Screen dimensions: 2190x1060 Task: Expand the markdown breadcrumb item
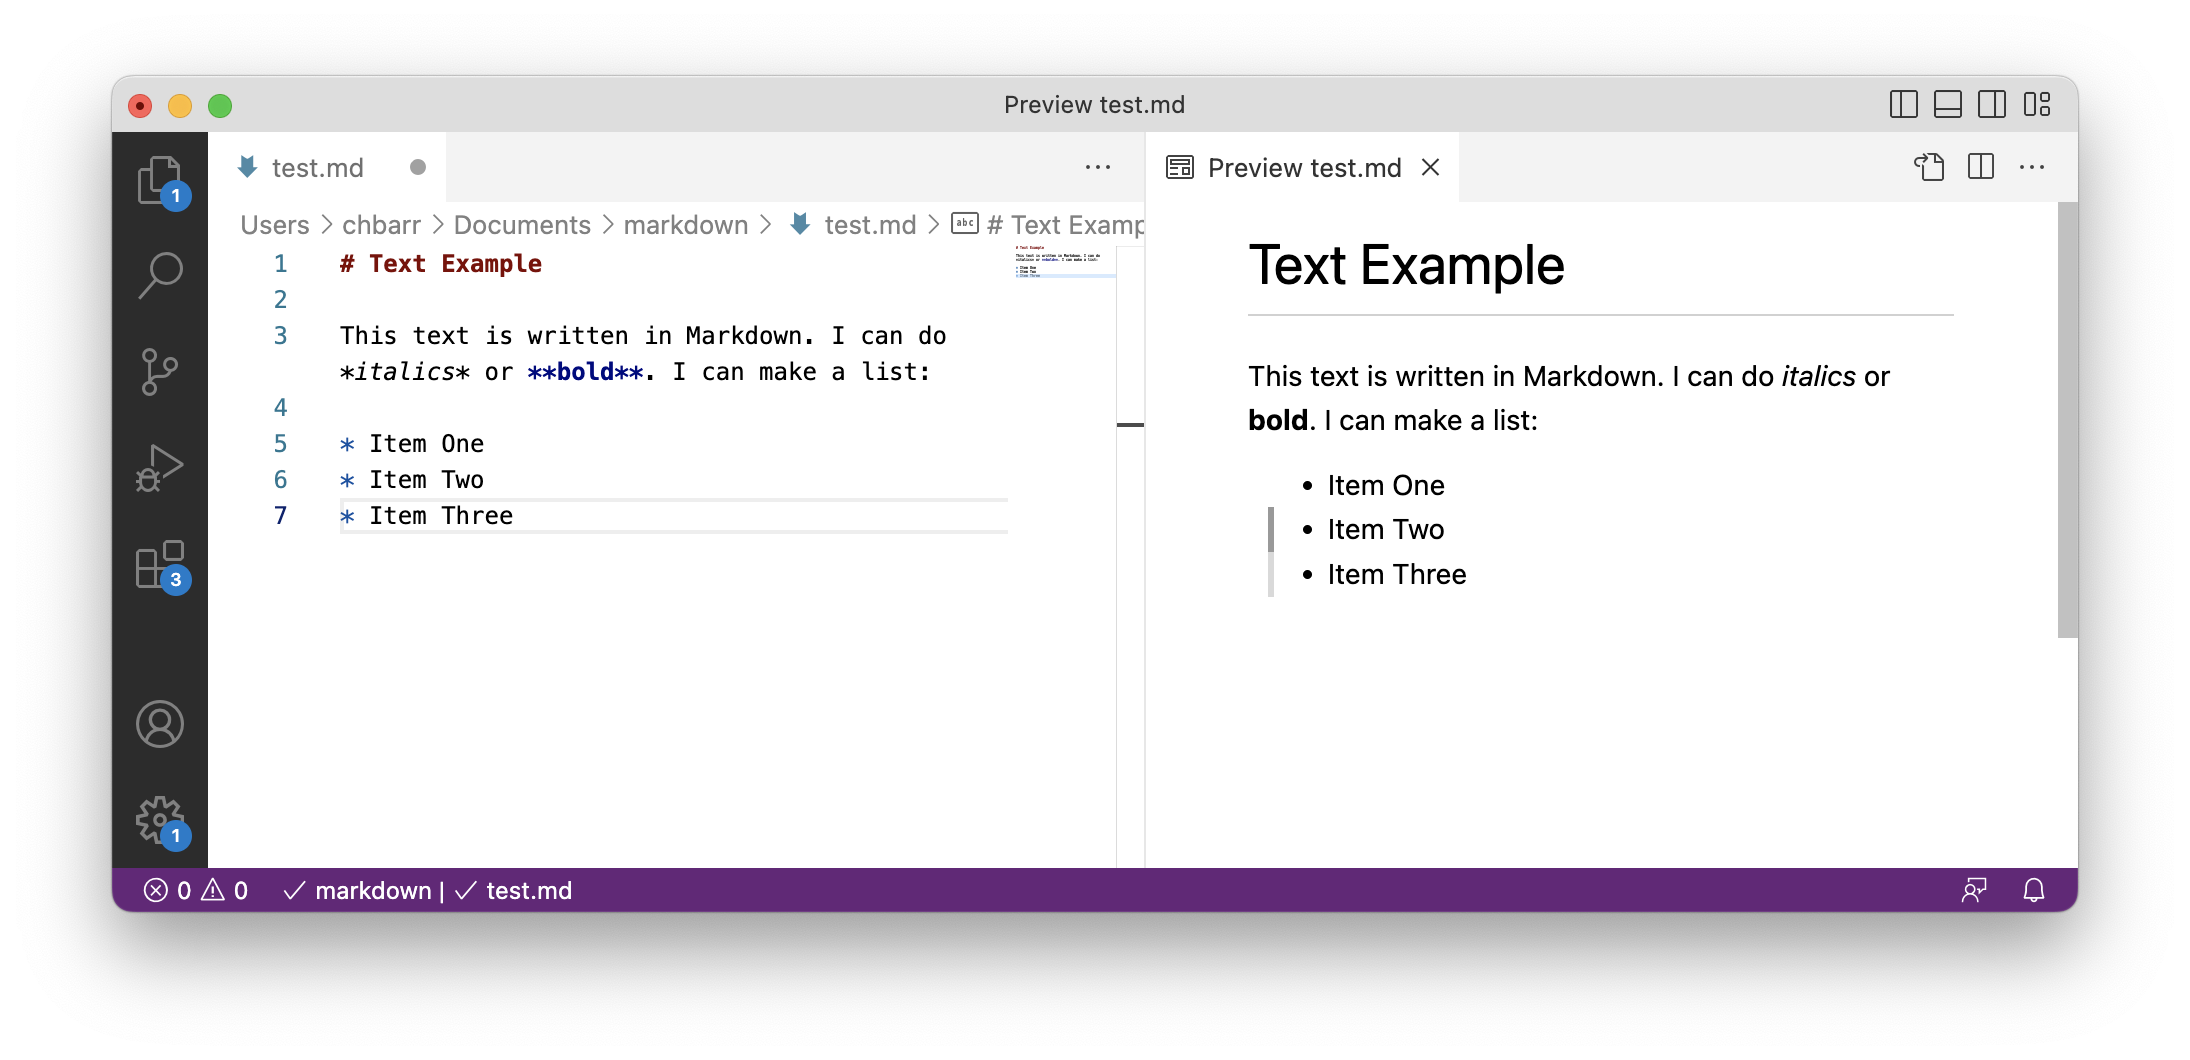[x=686, y=225]
